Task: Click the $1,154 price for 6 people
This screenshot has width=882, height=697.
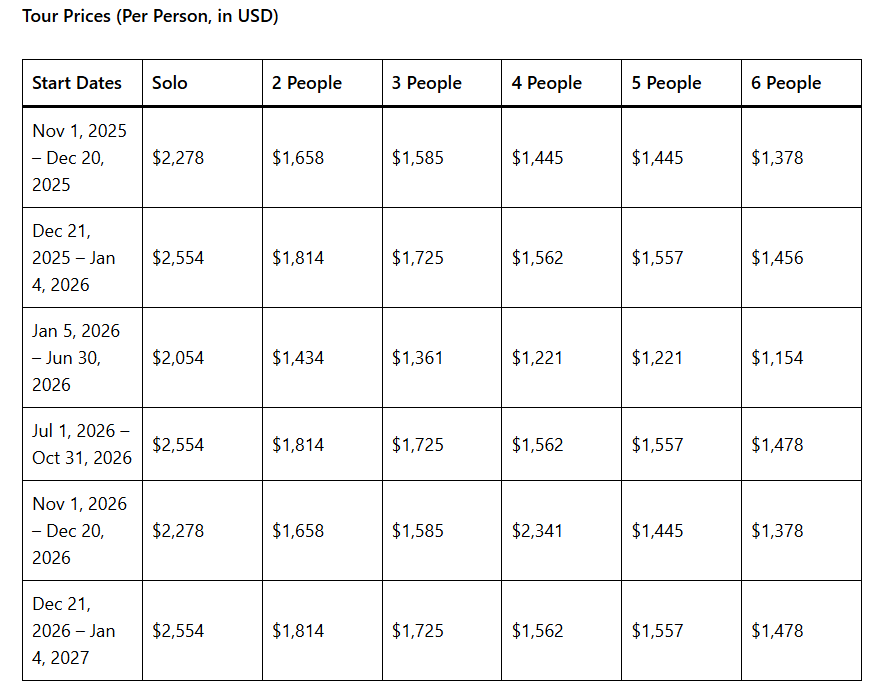Action: 777,358
